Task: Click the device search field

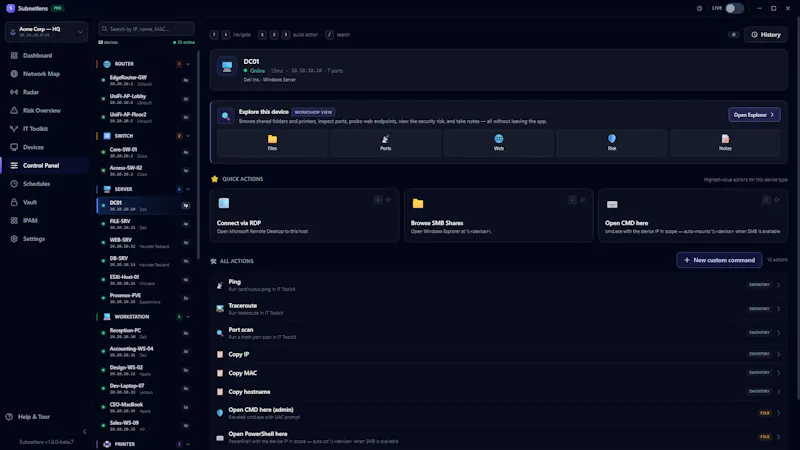Action: click(x=146, y=29)
